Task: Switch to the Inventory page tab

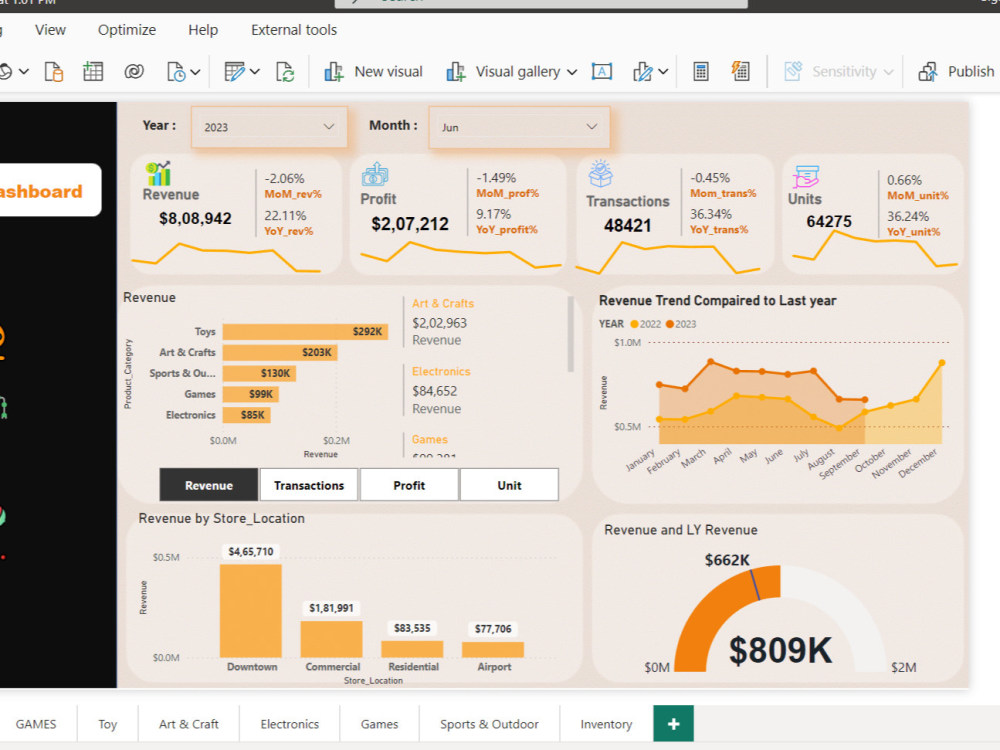Action: (606, 724)
